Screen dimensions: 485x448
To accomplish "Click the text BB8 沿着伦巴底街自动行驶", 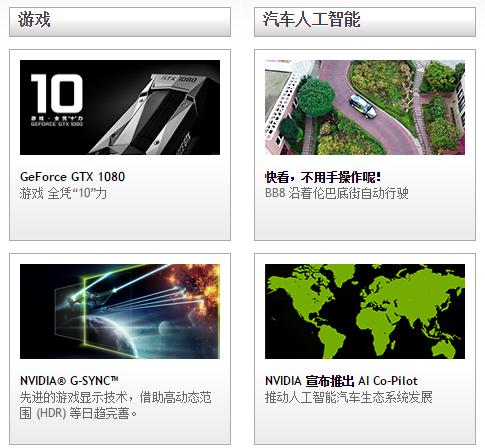I will click(336, 193).
